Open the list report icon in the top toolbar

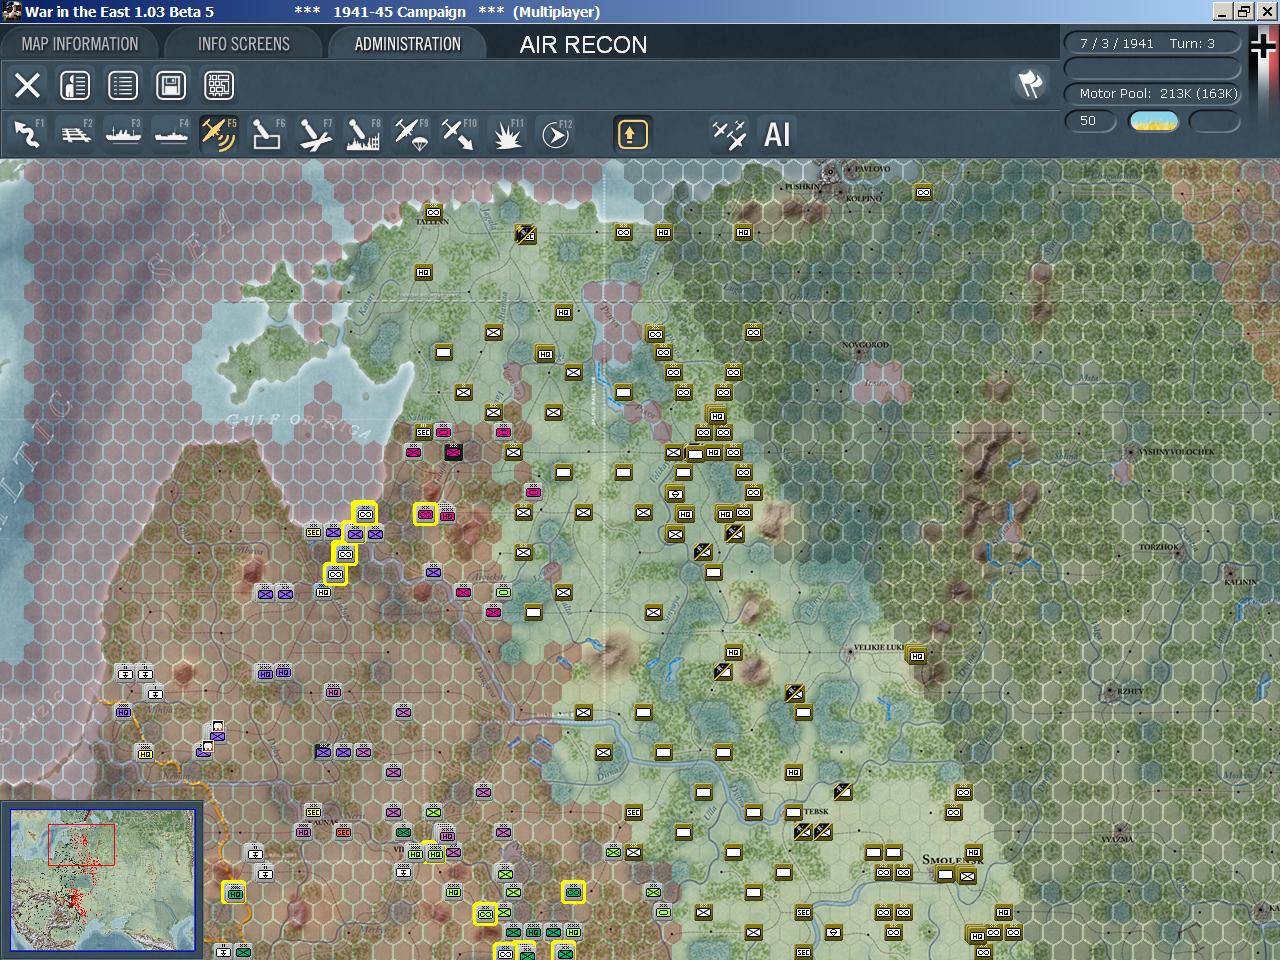click(x=123, y=85)
